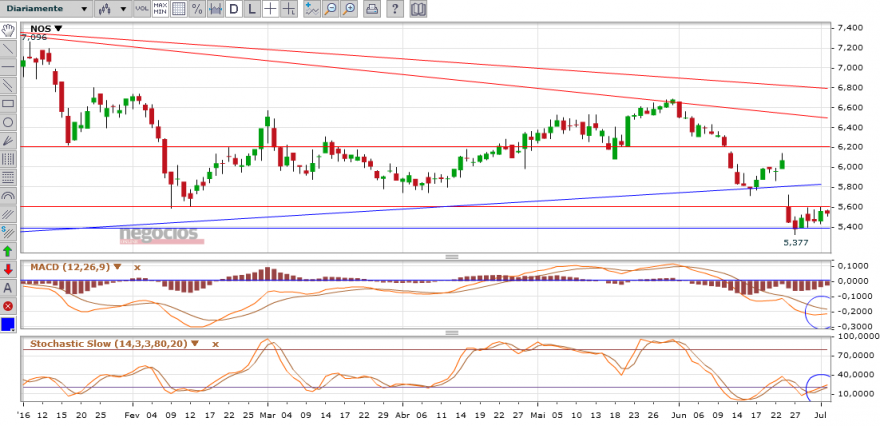
Task: Add a green up arrow marker
Action: pyautogui.click(x=8, y=251)
